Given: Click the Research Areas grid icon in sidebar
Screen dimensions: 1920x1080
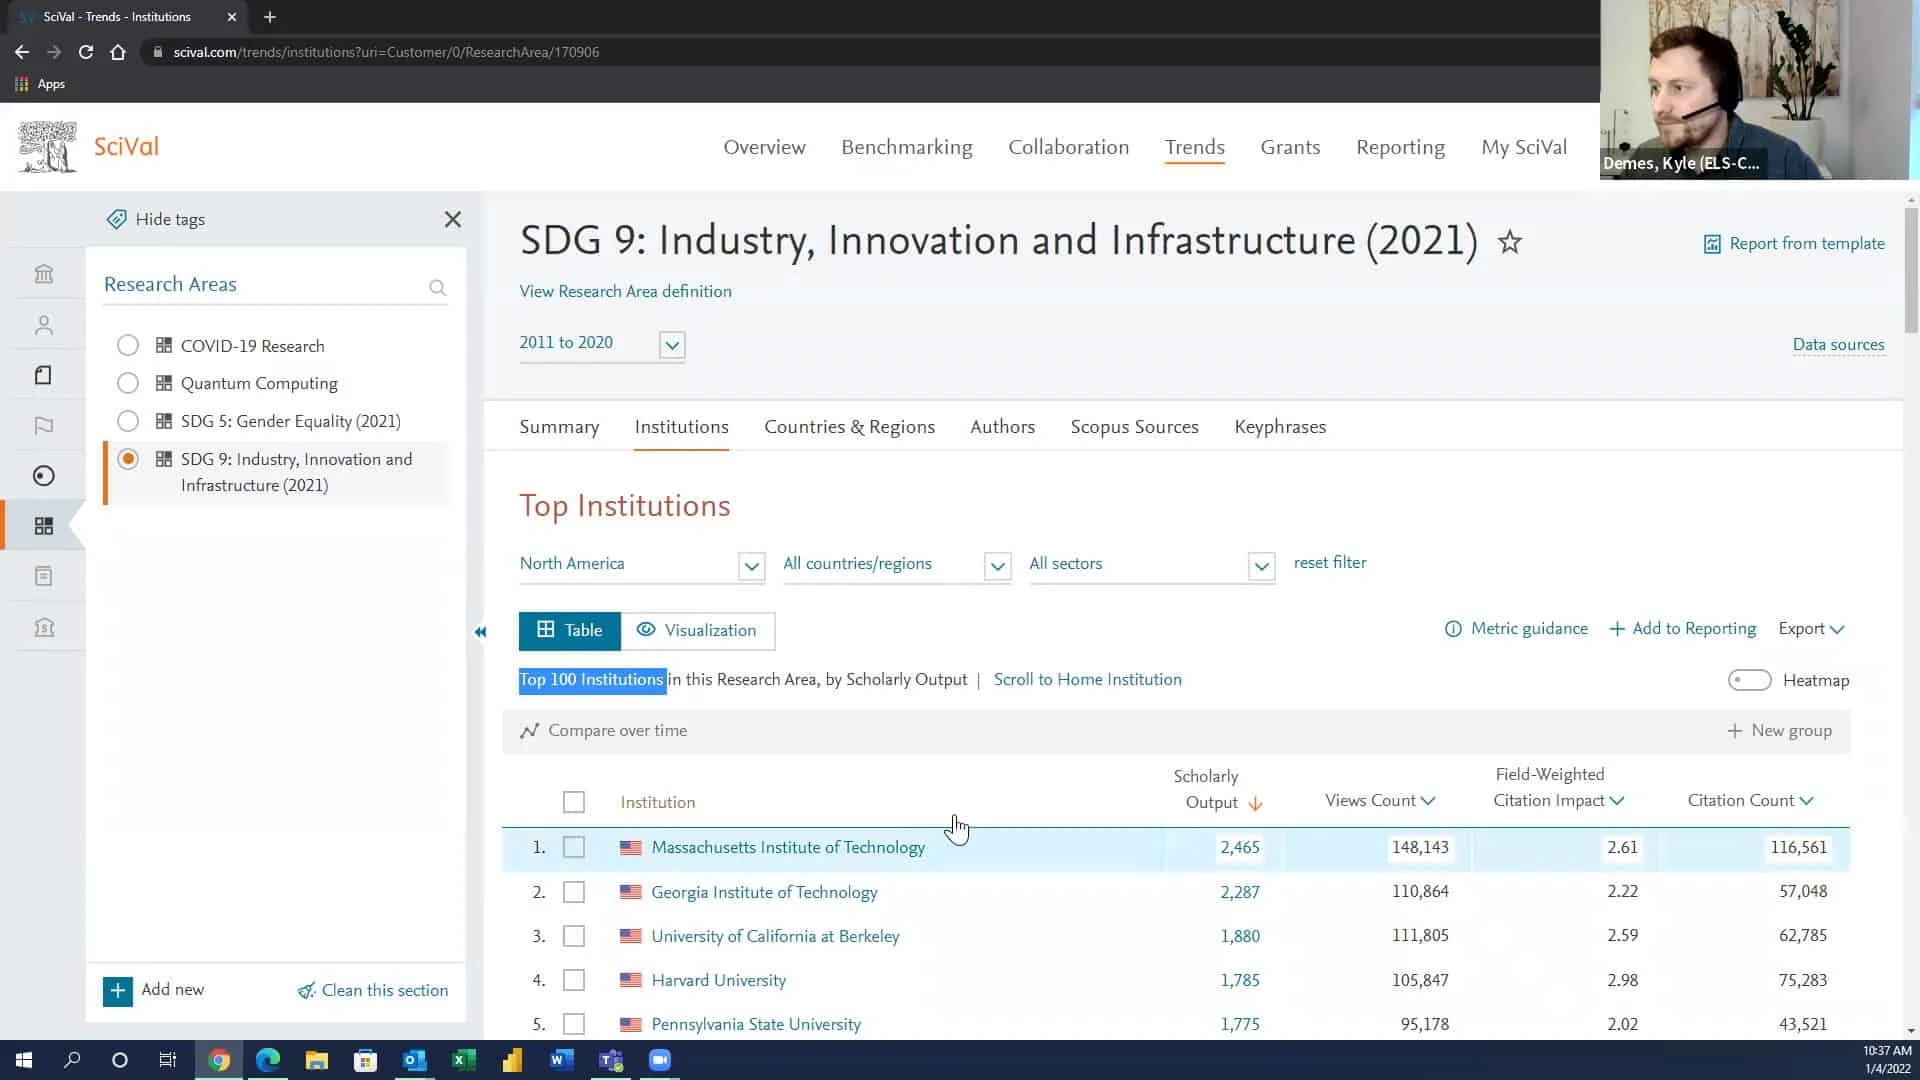Looking at the screenshot, I should point(43,526).
